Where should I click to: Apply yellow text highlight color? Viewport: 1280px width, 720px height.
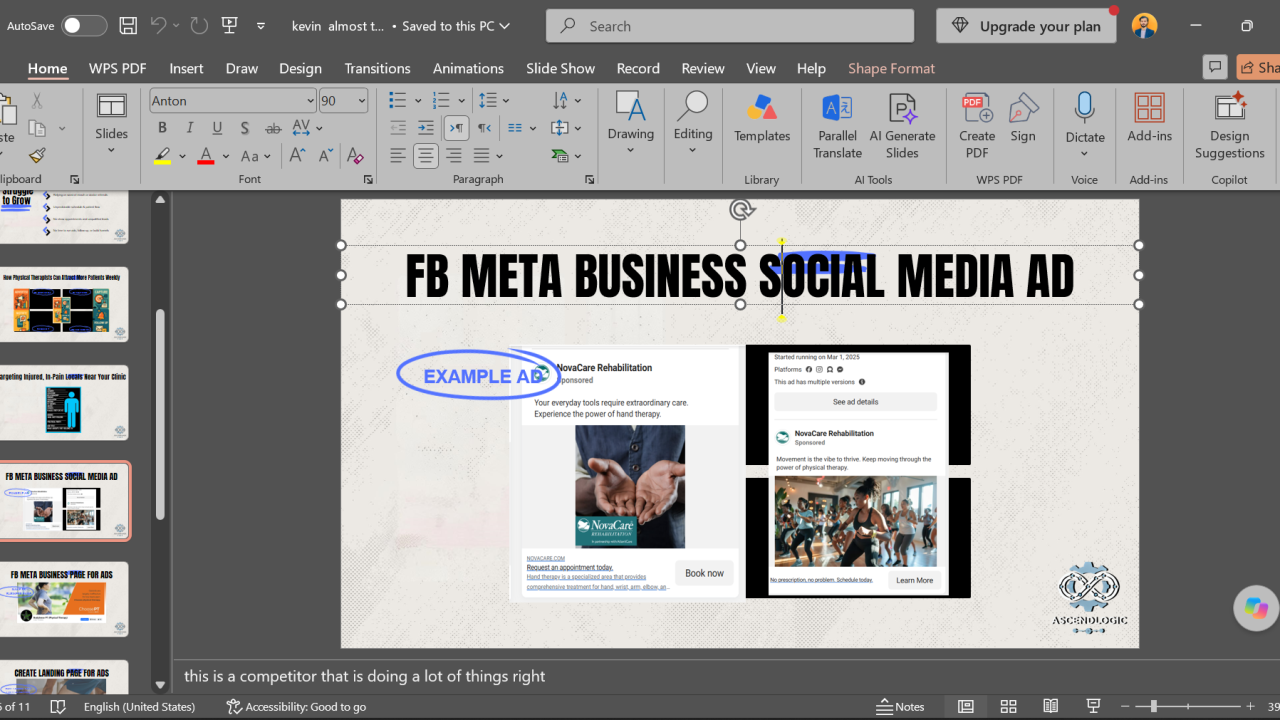coord(163,156)
